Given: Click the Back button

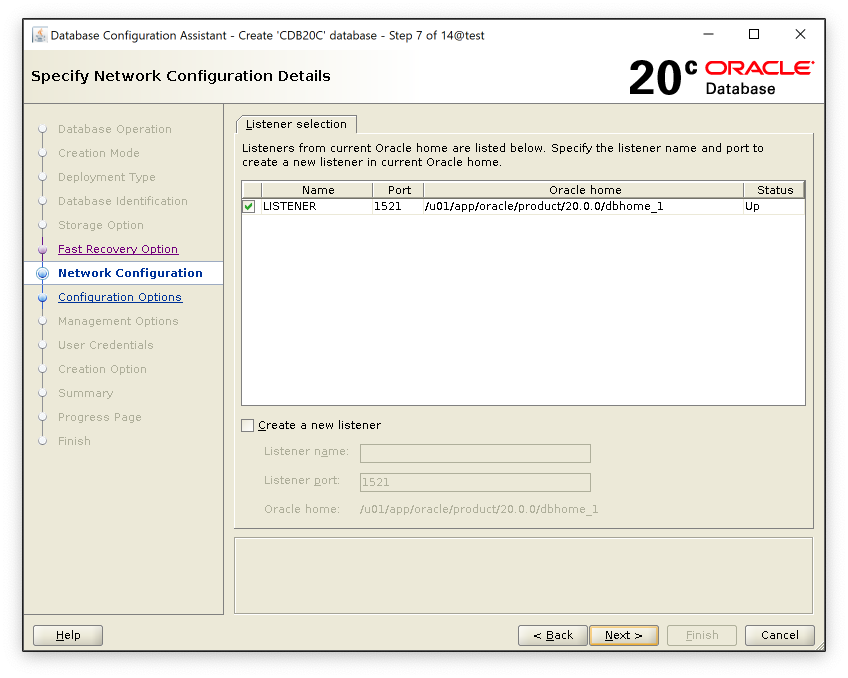Looking at the screenshot, I should pyautogui.click(x=553, y=635).
